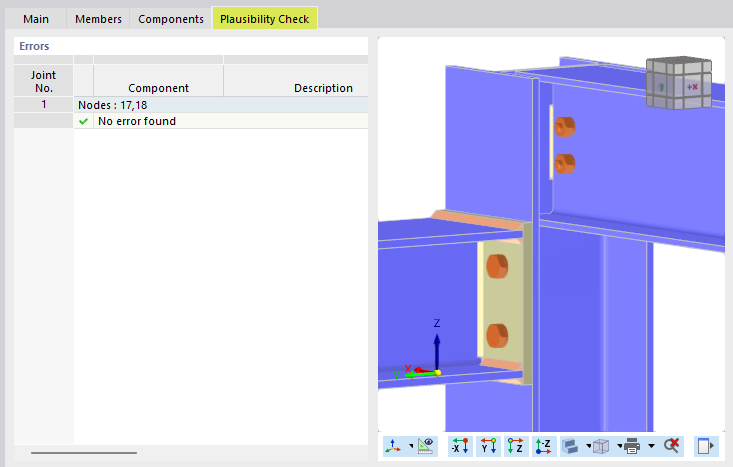The width and height of the screenshot is (733, 467).
Task: Click the Component column header
Action: pyautogui.click(x=158, y=81)
